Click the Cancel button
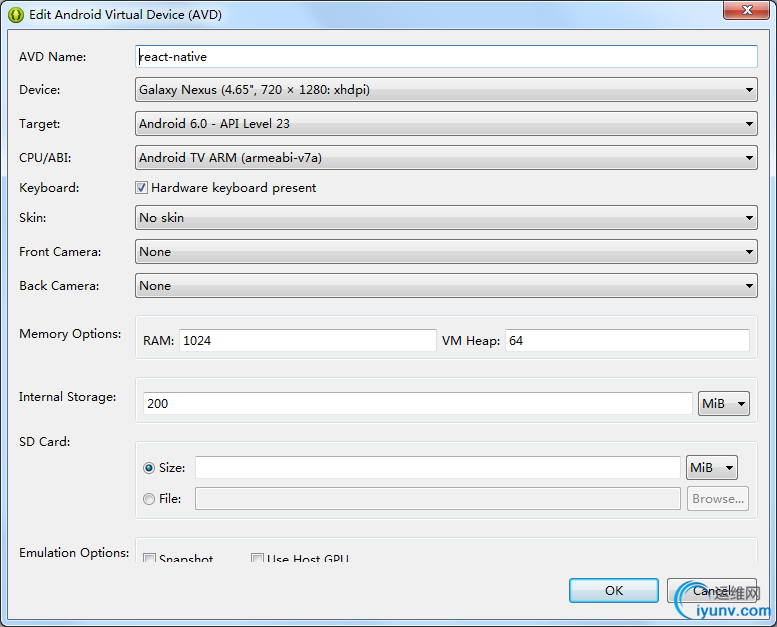Screen dimensions: 777x627 (x=712, y=590)
